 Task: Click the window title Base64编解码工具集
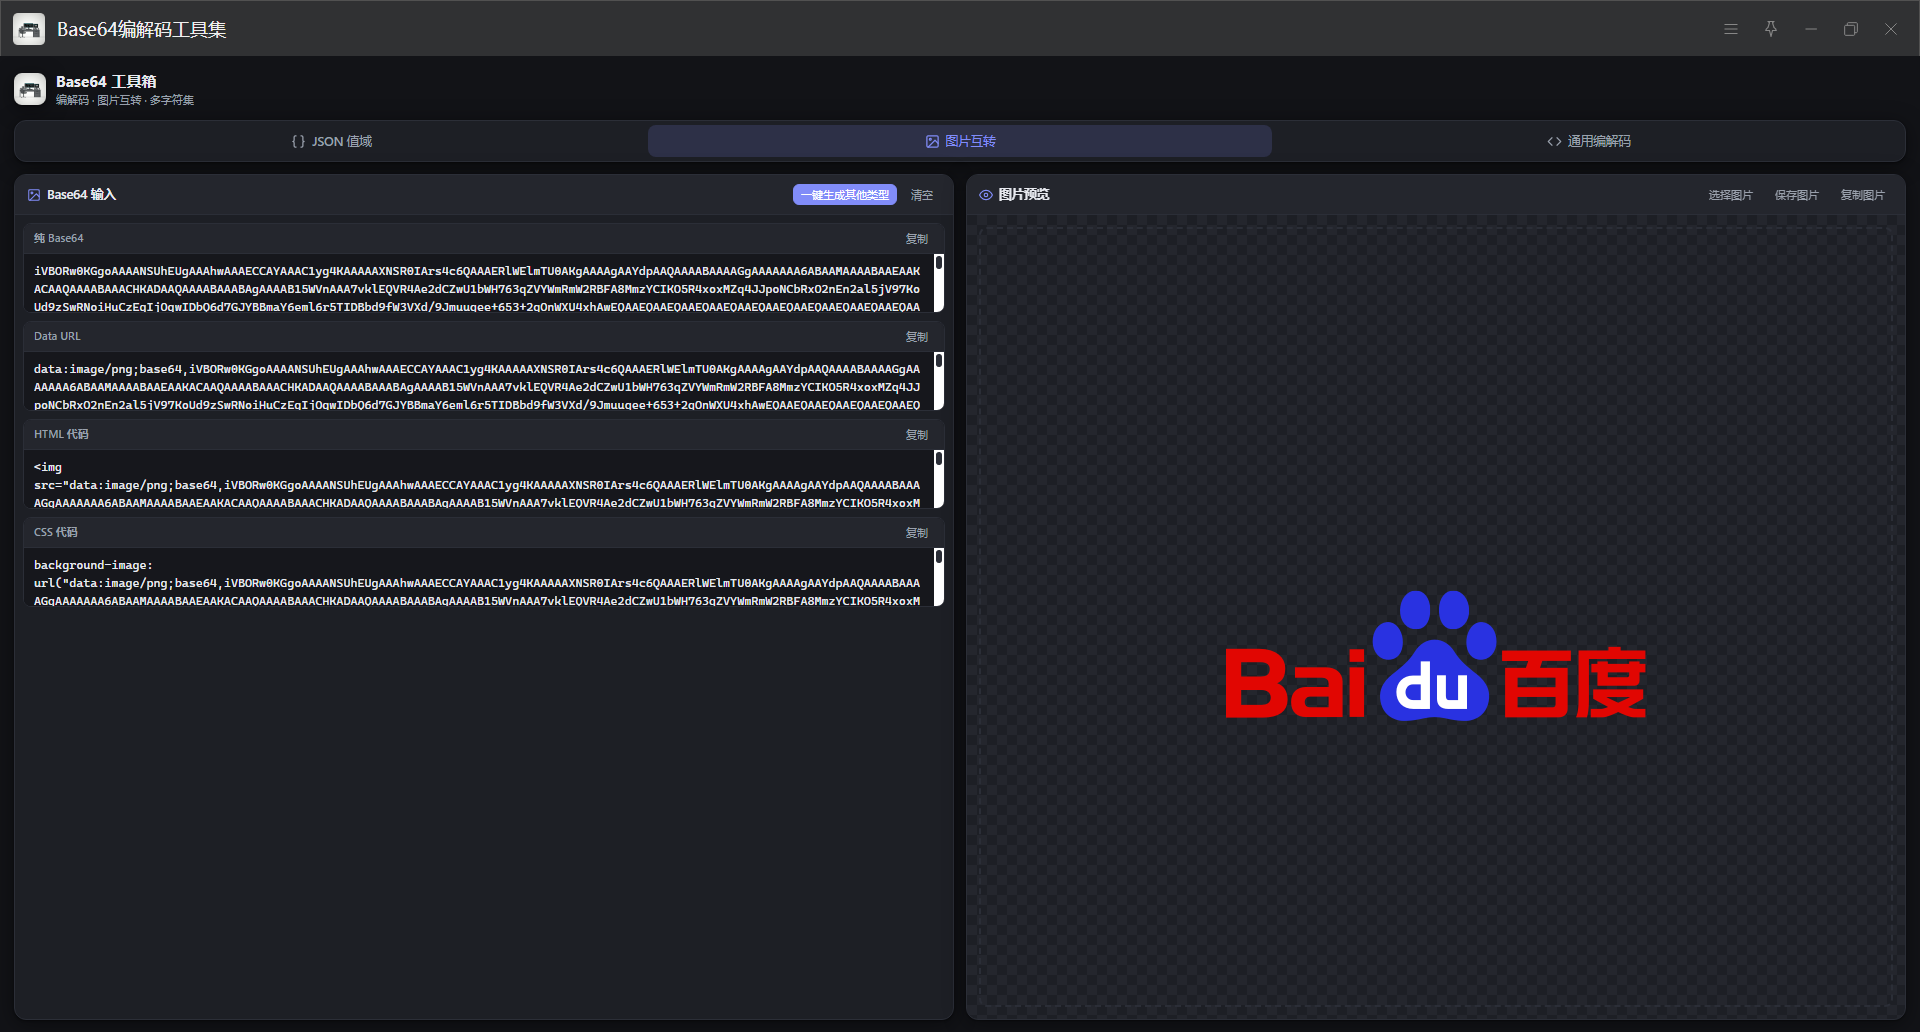coord(142,30)
